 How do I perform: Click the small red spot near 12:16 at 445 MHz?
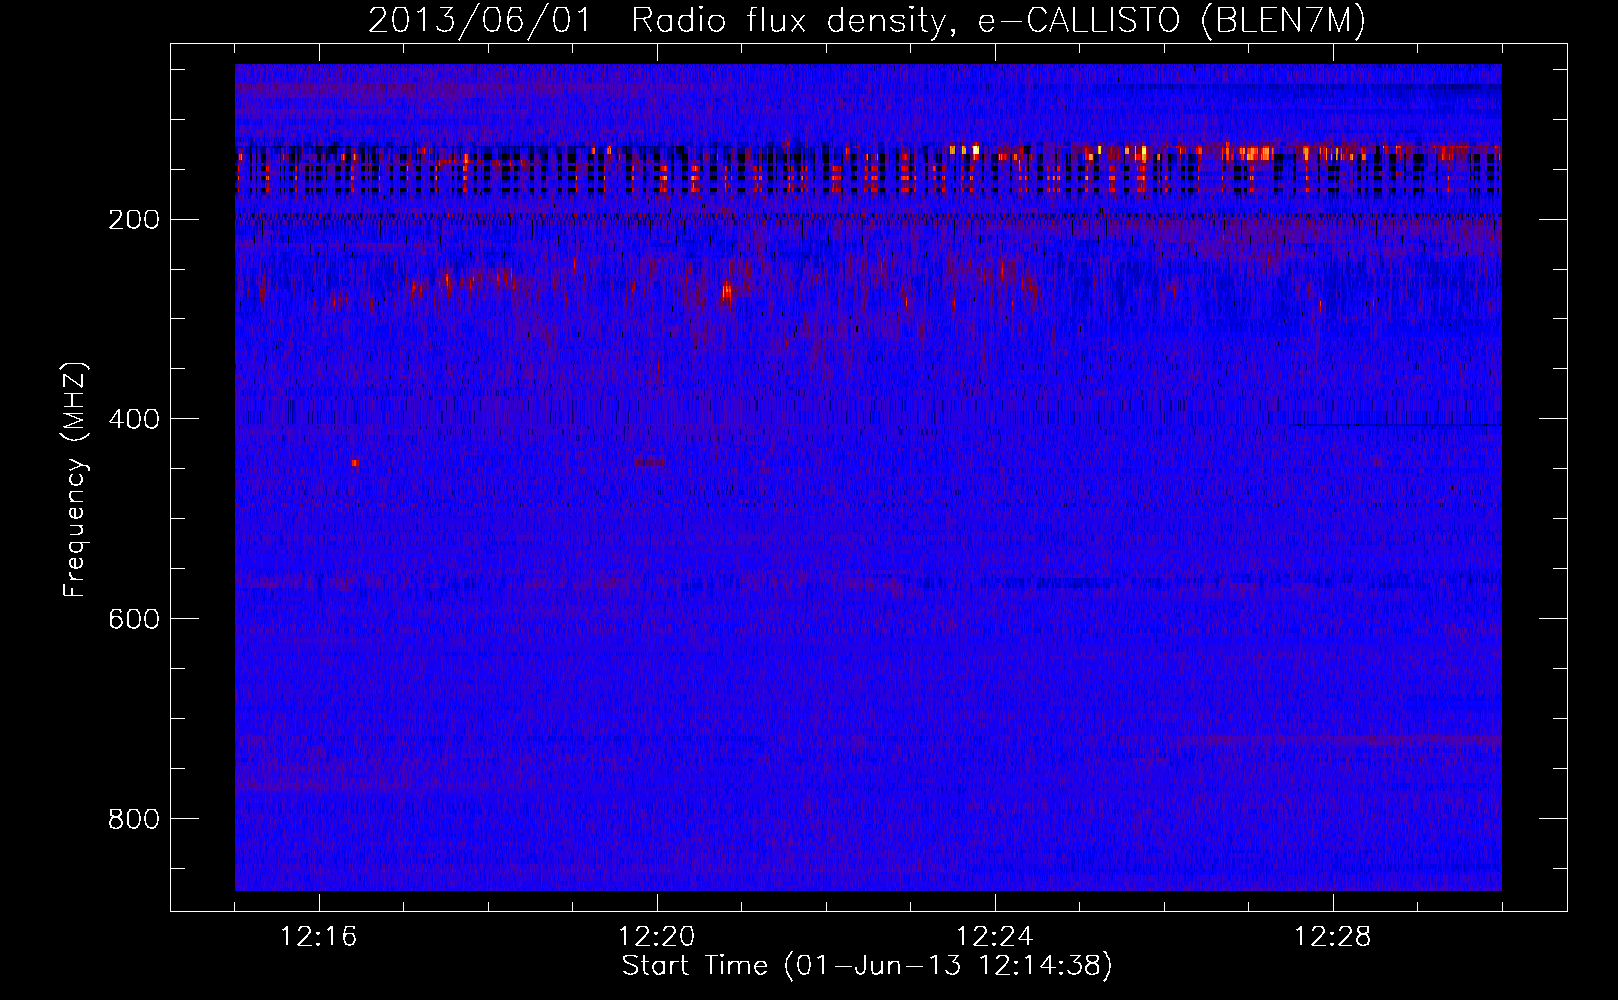(x=355, y=463)
